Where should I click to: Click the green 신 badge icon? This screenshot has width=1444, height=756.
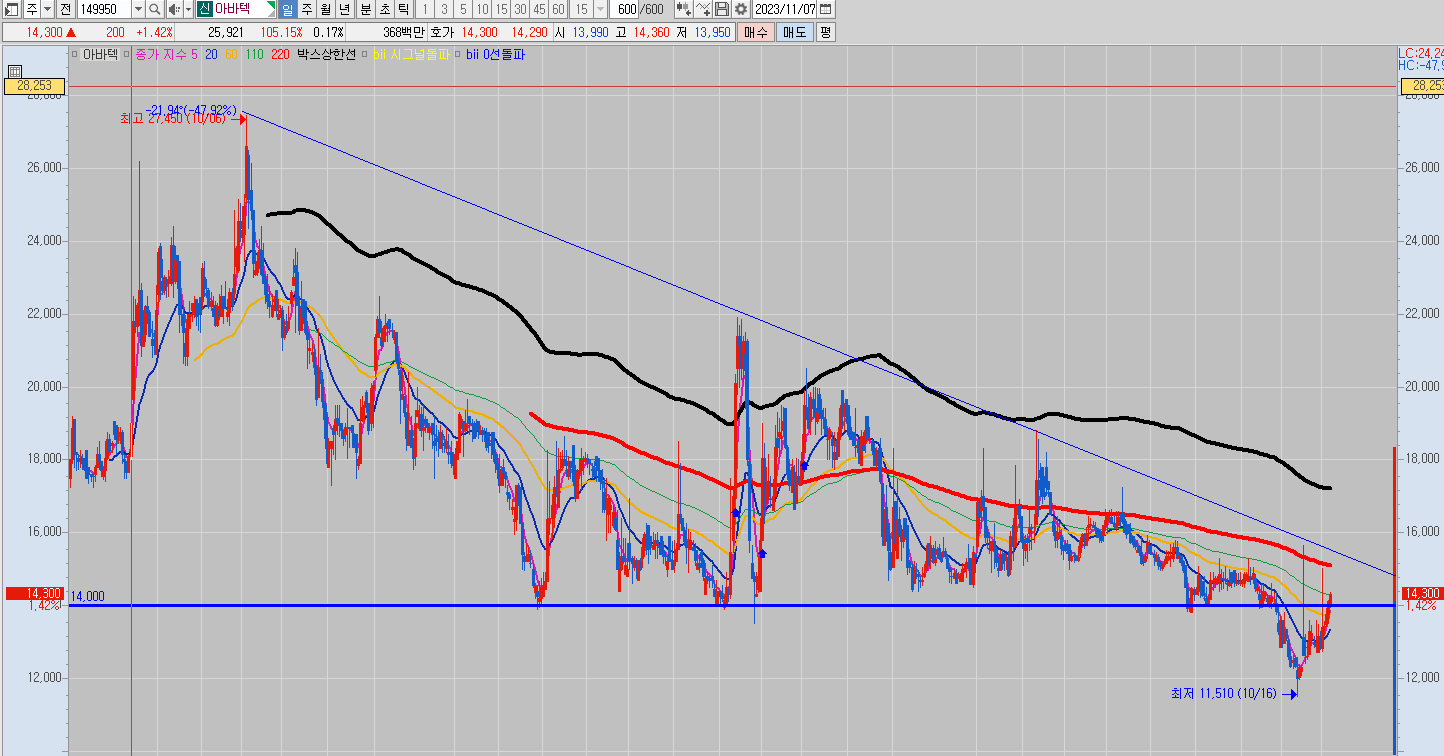(204, 9)
